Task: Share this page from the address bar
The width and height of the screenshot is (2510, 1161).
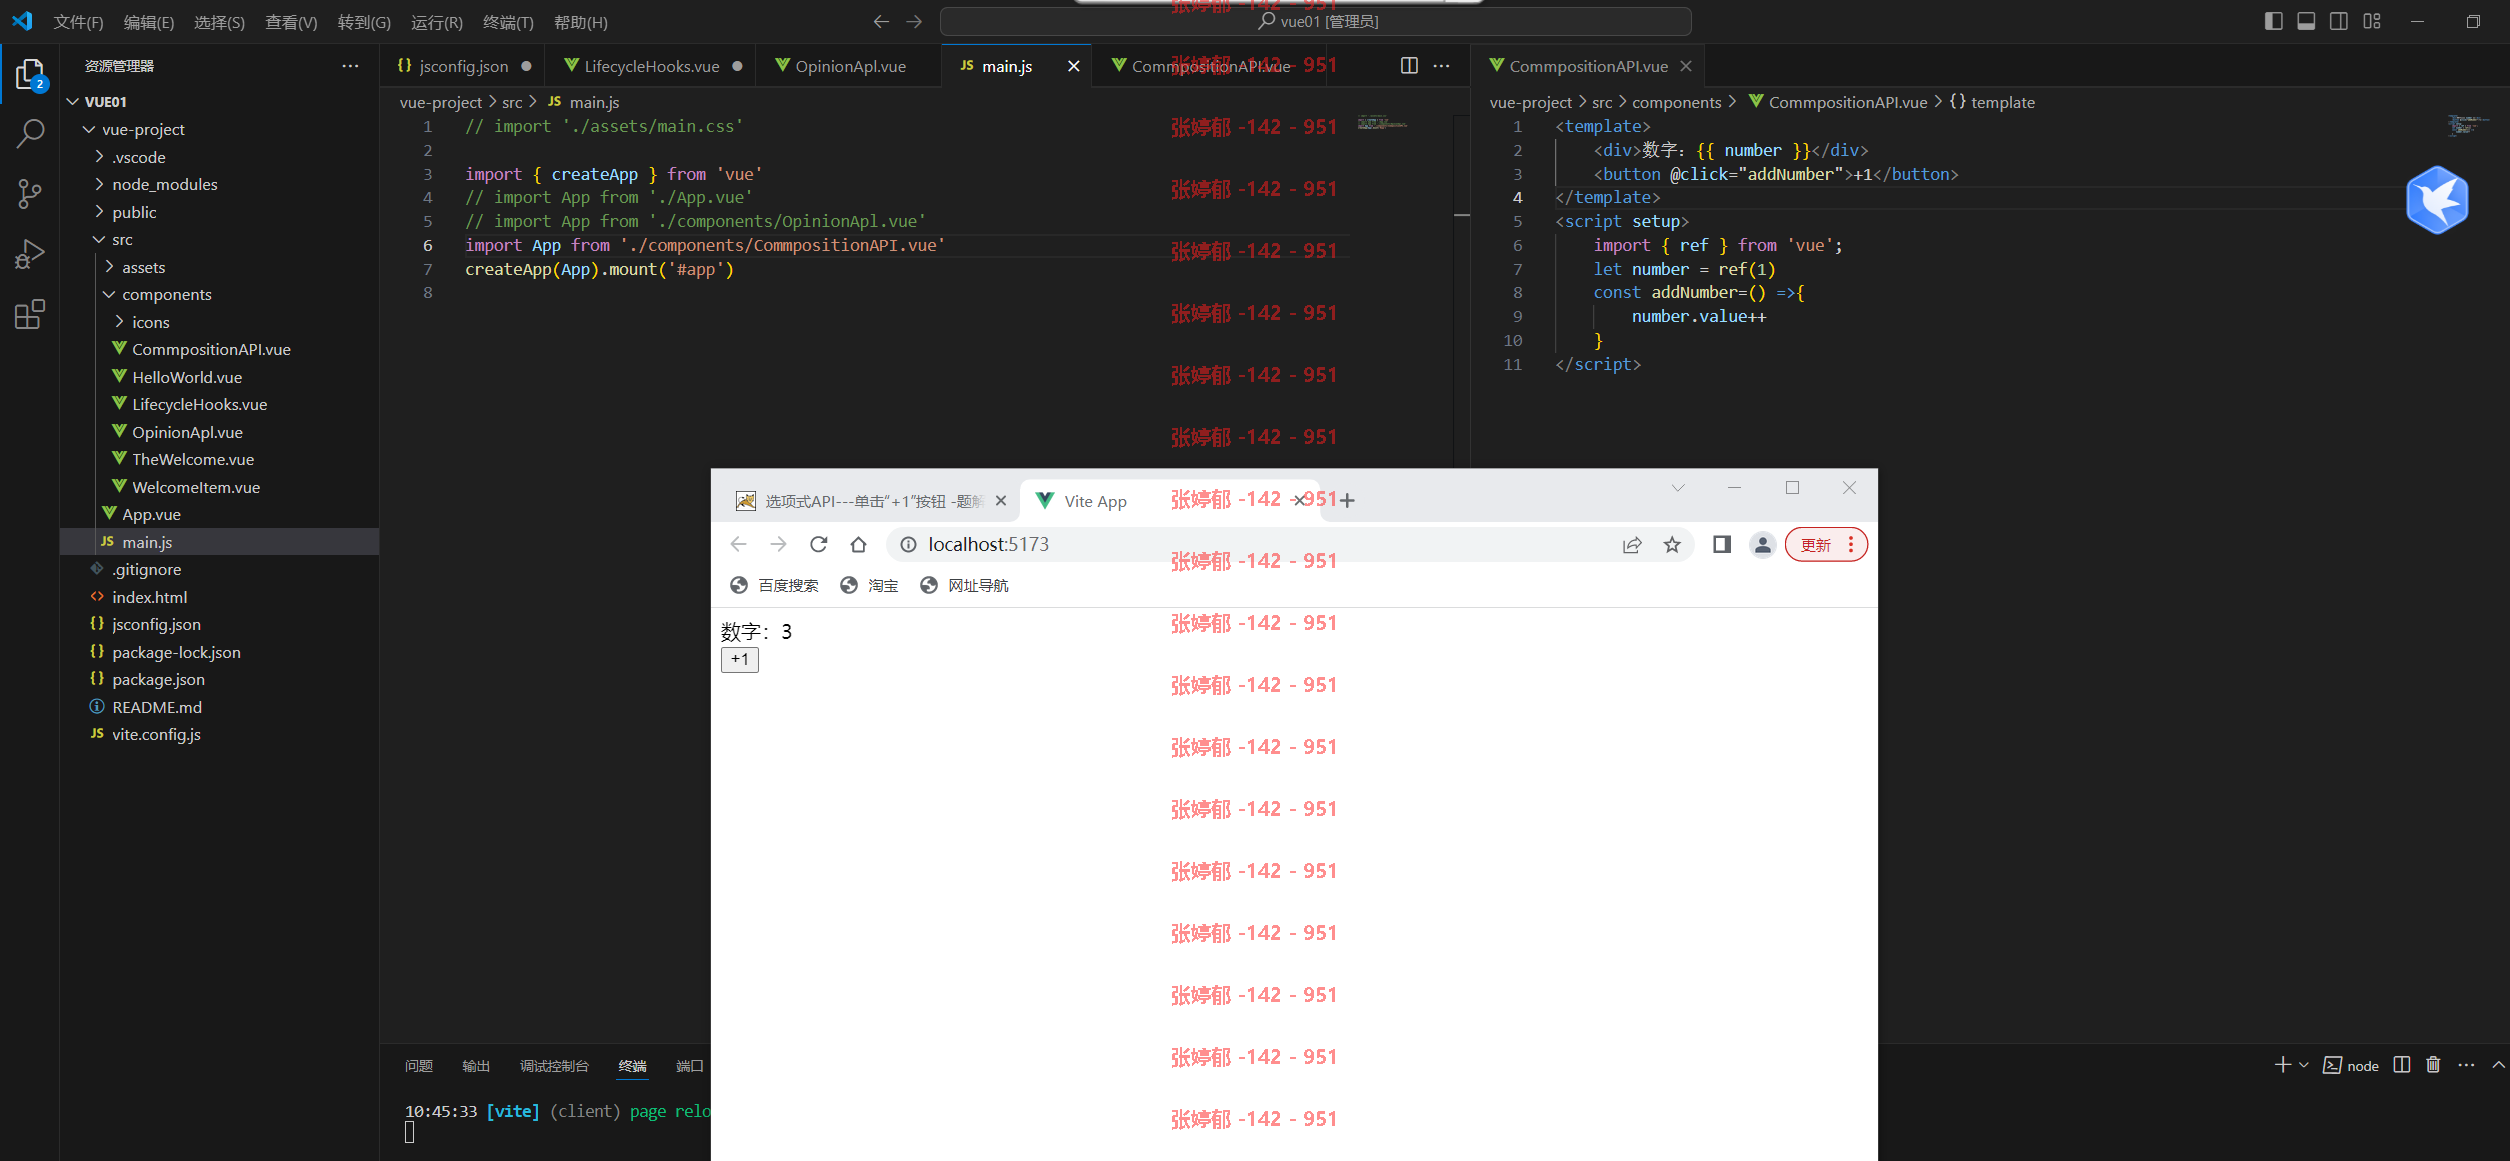Action: tap(1632, 544)
